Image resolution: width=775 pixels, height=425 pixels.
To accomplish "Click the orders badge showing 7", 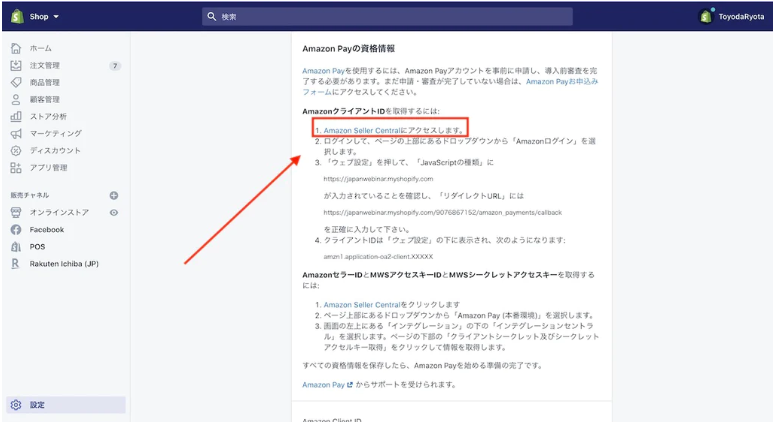I will [x=115, y=66].
